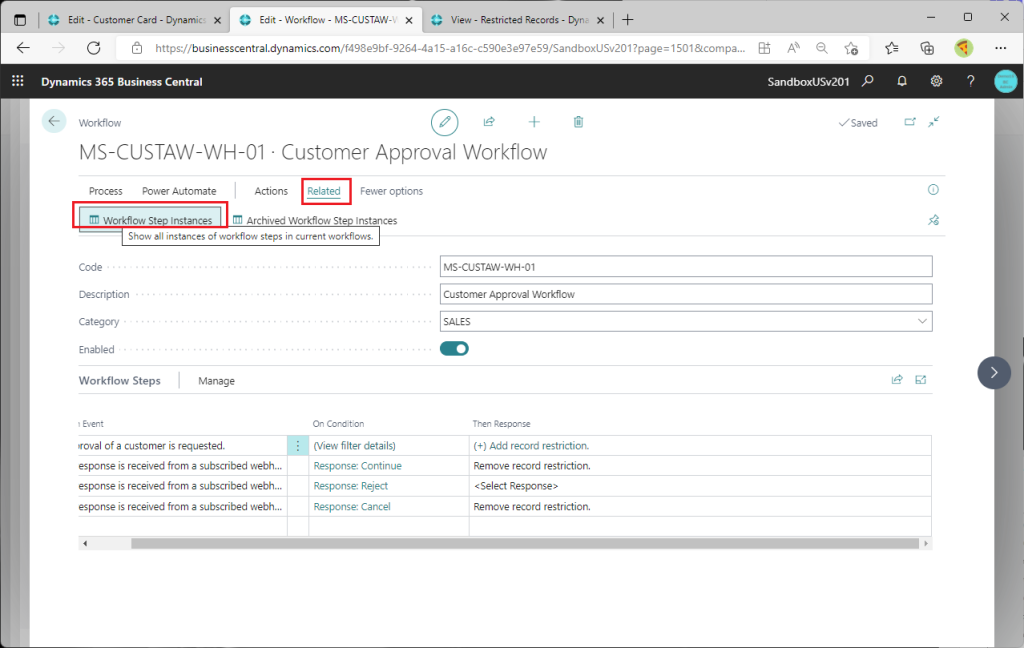Open (View filter details) link
The image size is (1024, 648).
pos(355,446)
